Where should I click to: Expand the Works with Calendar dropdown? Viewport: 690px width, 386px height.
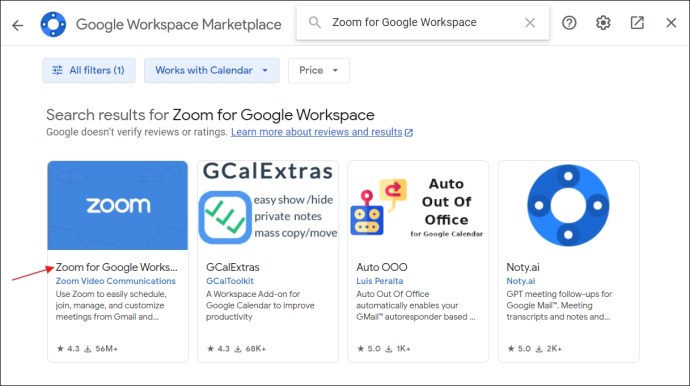click(x=212, y=70)
